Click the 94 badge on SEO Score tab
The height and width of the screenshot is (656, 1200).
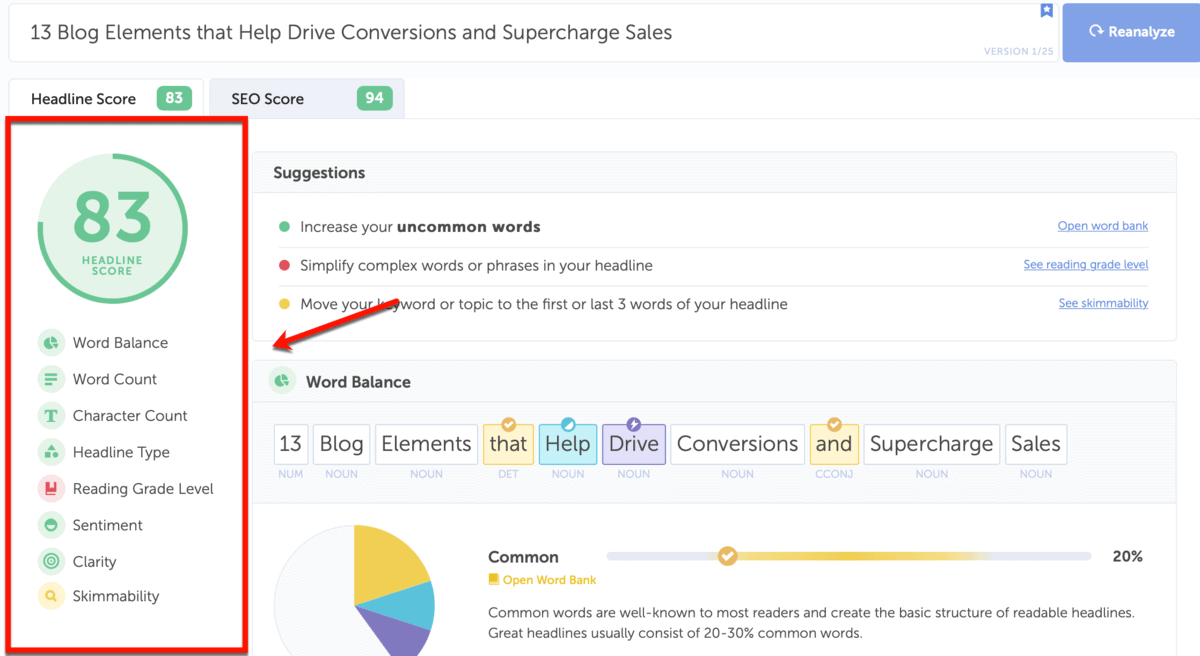click(x=375, y=98)
